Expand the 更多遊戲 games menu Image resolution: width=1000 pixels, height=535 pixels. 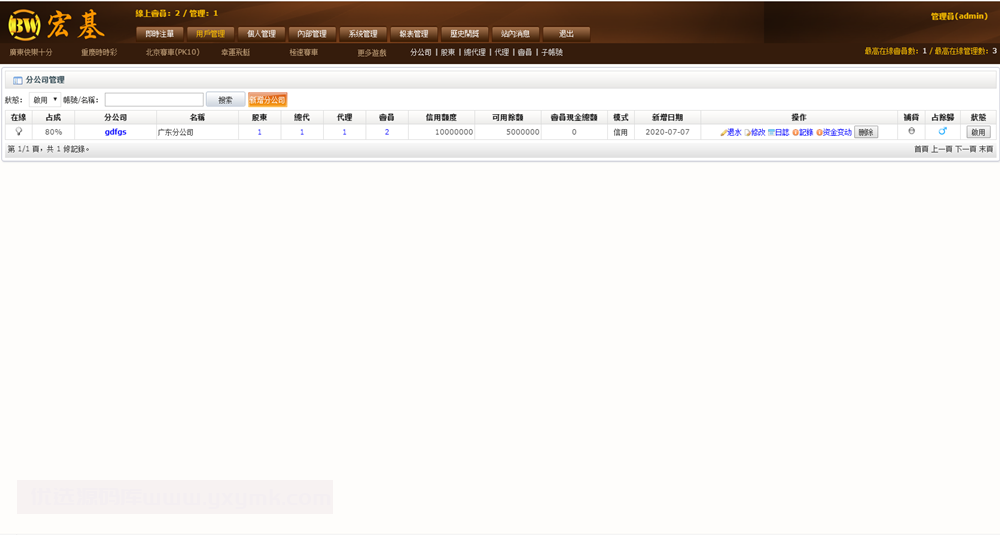(372, 52)
